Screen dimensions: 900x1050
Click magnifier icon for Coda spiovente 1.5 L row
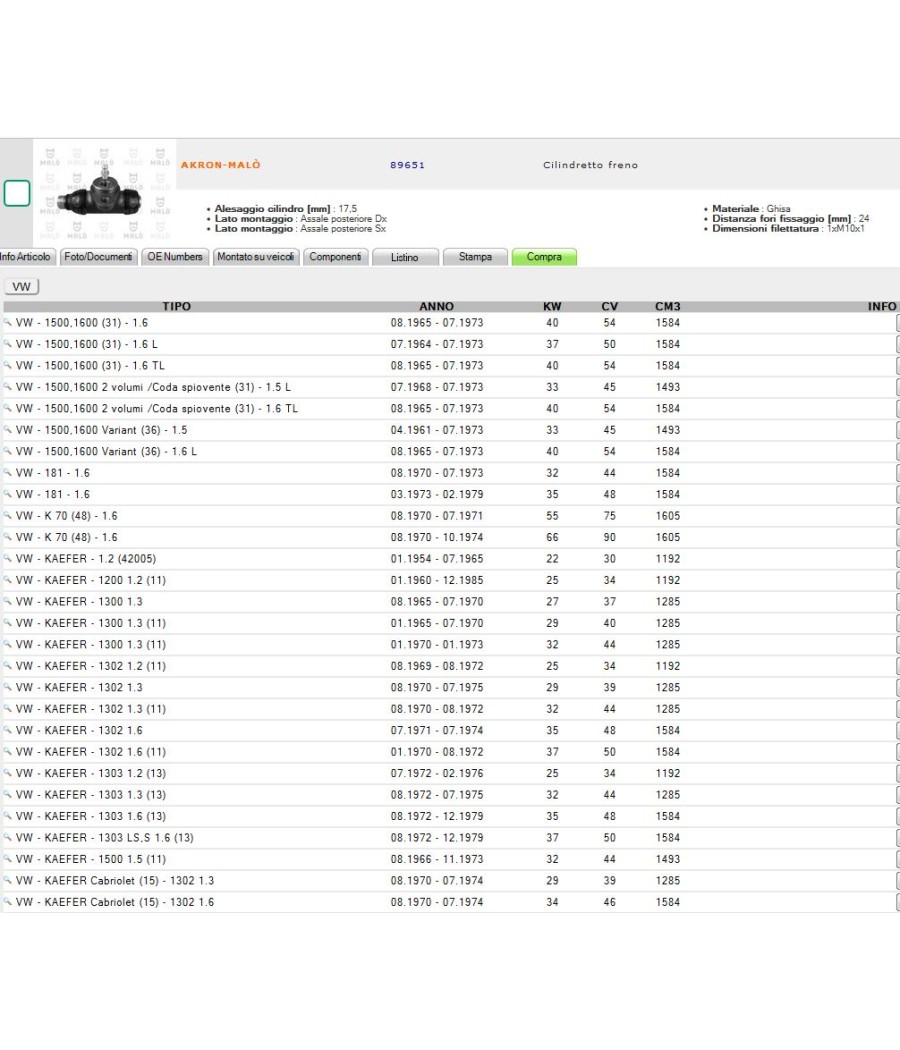pyautogui.click(x=8, y=387)
